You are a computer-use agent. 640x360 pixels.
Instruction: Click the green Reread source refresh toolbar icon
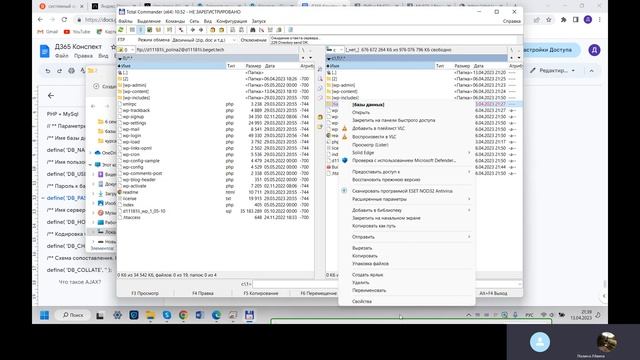coord(121,30)
